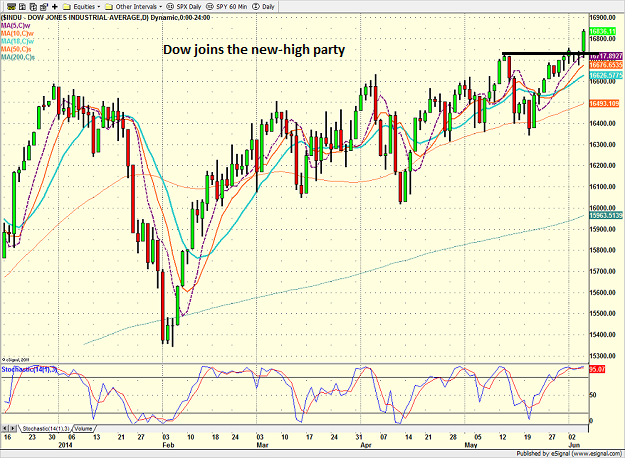Image resolution: width=625 pixels, height=458 pixels.
Task: Select the Stochastic(14(1),3) study tab
Action: [46, 429]
